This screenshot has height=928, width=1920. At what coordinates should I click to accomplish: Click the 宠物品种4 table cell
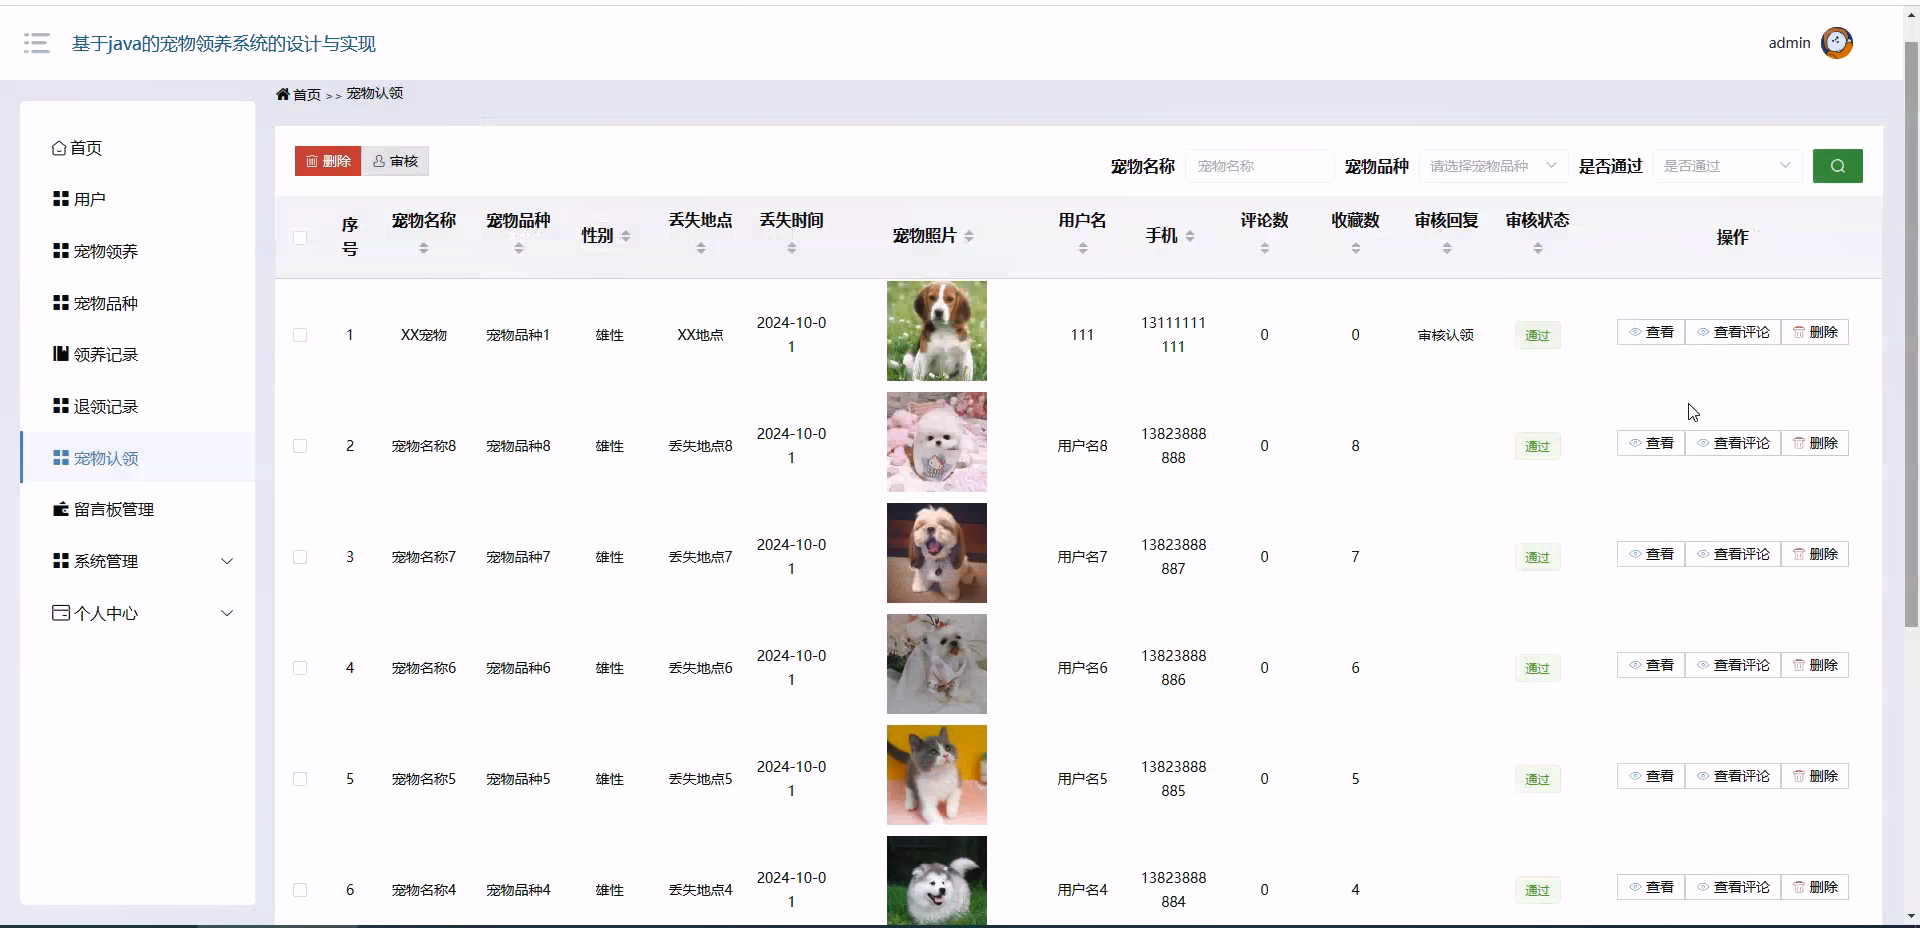tap(518, 890)
